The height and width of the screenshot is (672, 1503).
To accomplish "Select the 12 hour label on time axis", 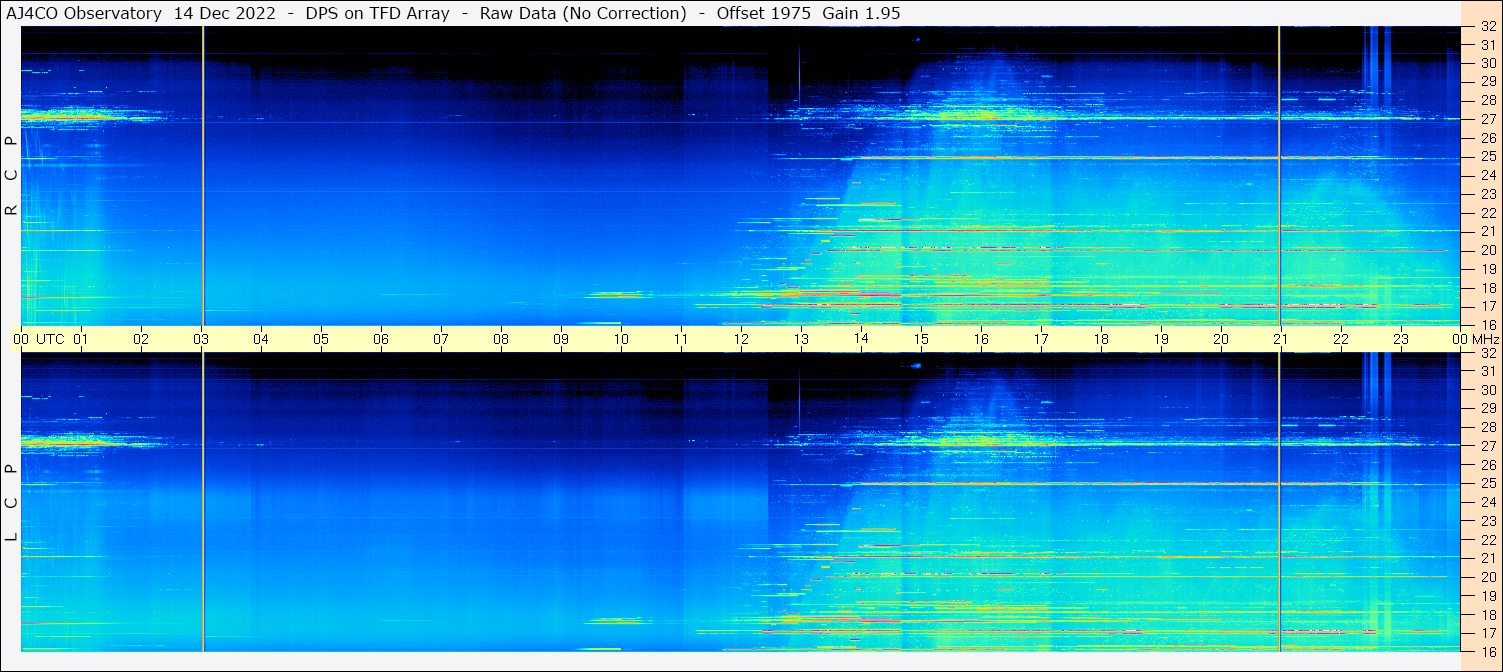I will click(x=741, y=339).
